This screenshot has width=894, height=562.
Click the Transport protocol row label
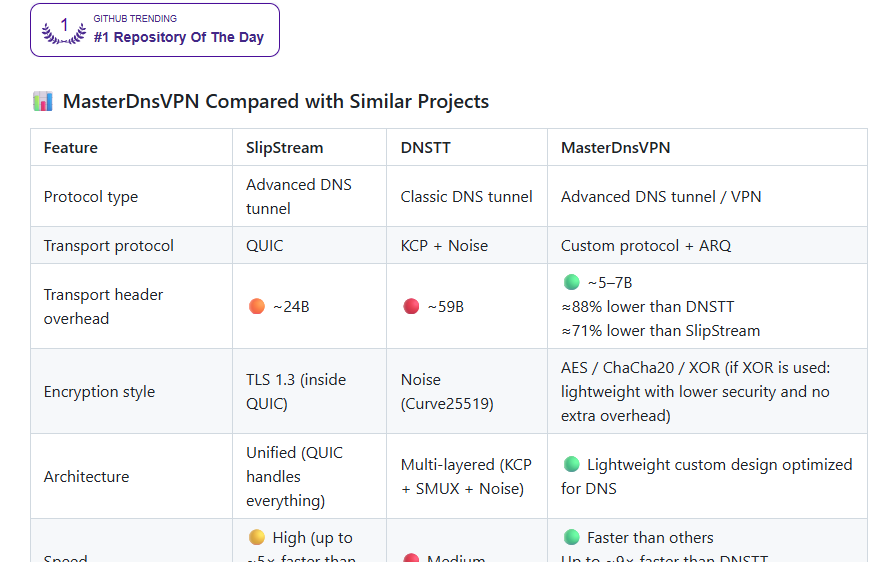[x=108, y=246]
